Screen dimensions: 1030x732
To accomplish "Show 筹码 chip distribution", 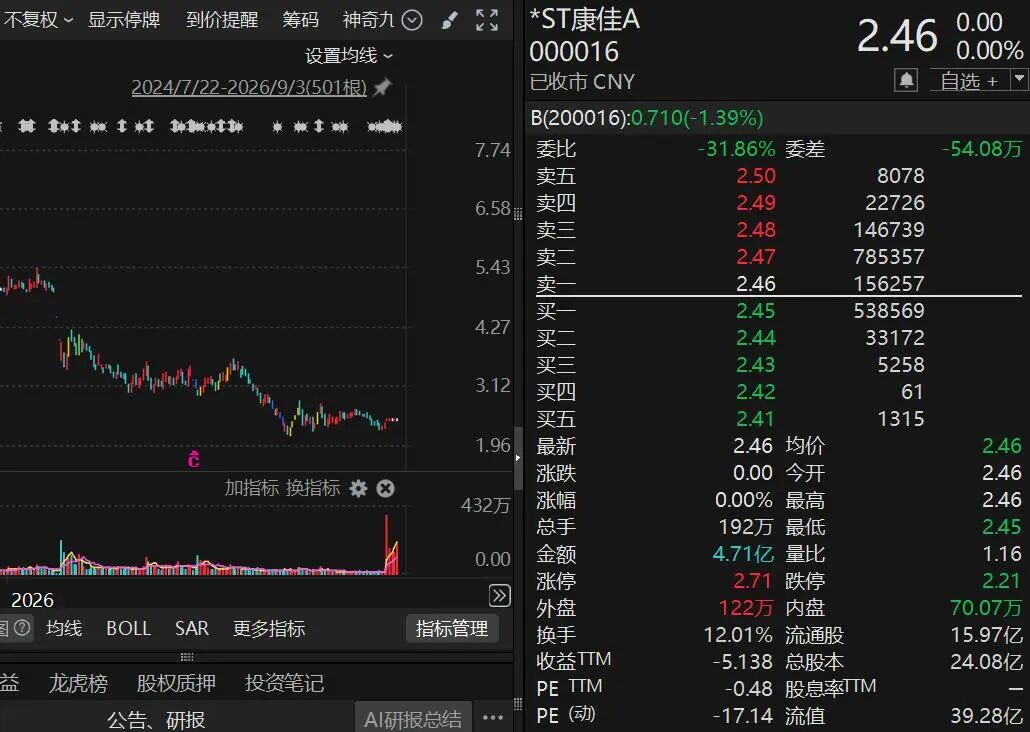I will (x=300, y=20).
